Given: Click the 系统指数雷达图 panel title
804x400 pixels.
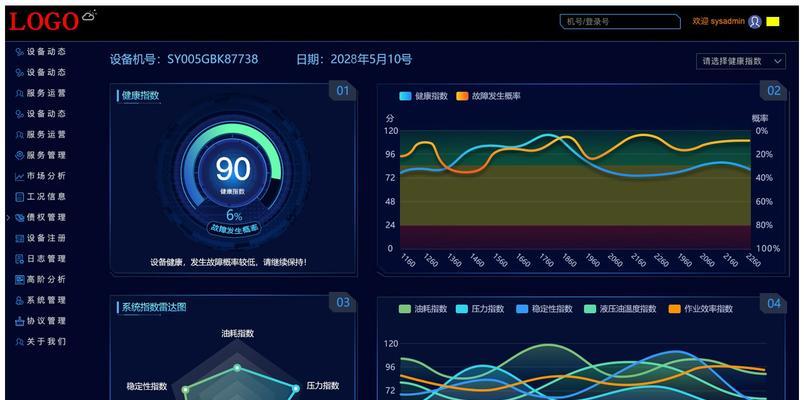Looking at the screenshot, I should pyautogui.click(x=154, y=307).
